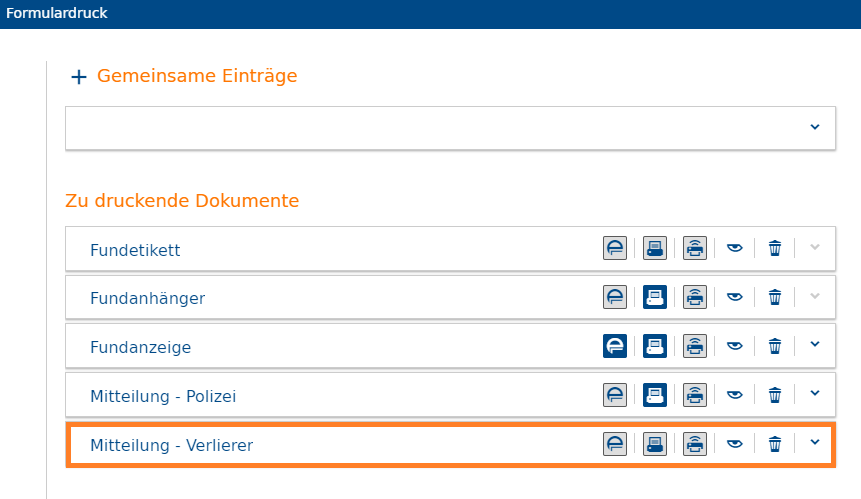Toggle the local printer button for Fundanhänger

coord(655,298)
